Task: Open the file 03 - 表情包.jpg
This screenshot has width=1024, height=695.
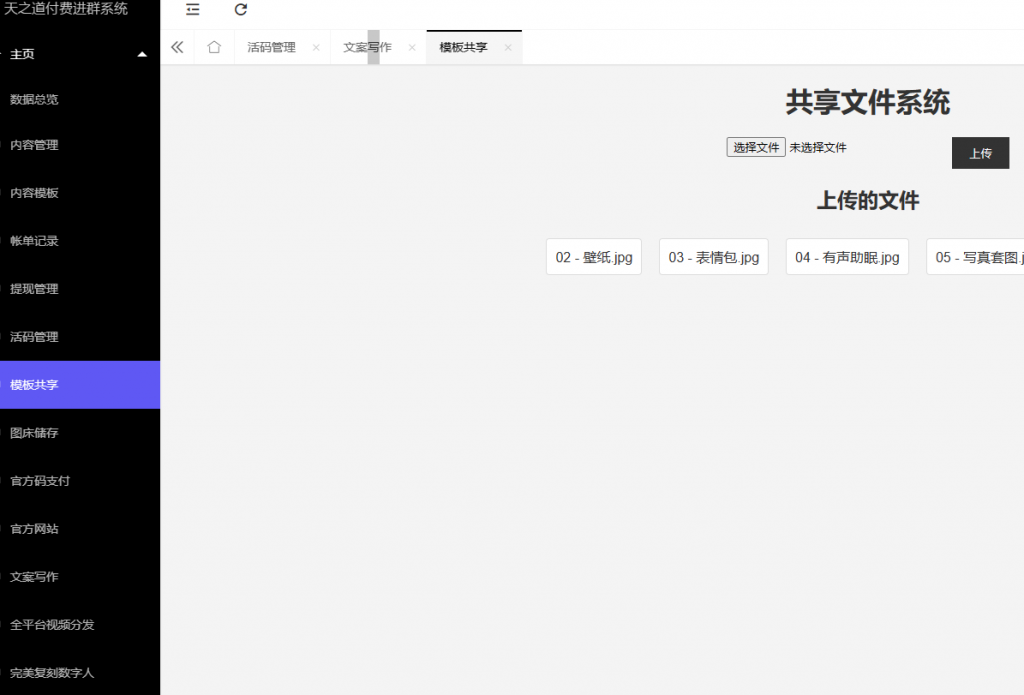Action: 713,257
